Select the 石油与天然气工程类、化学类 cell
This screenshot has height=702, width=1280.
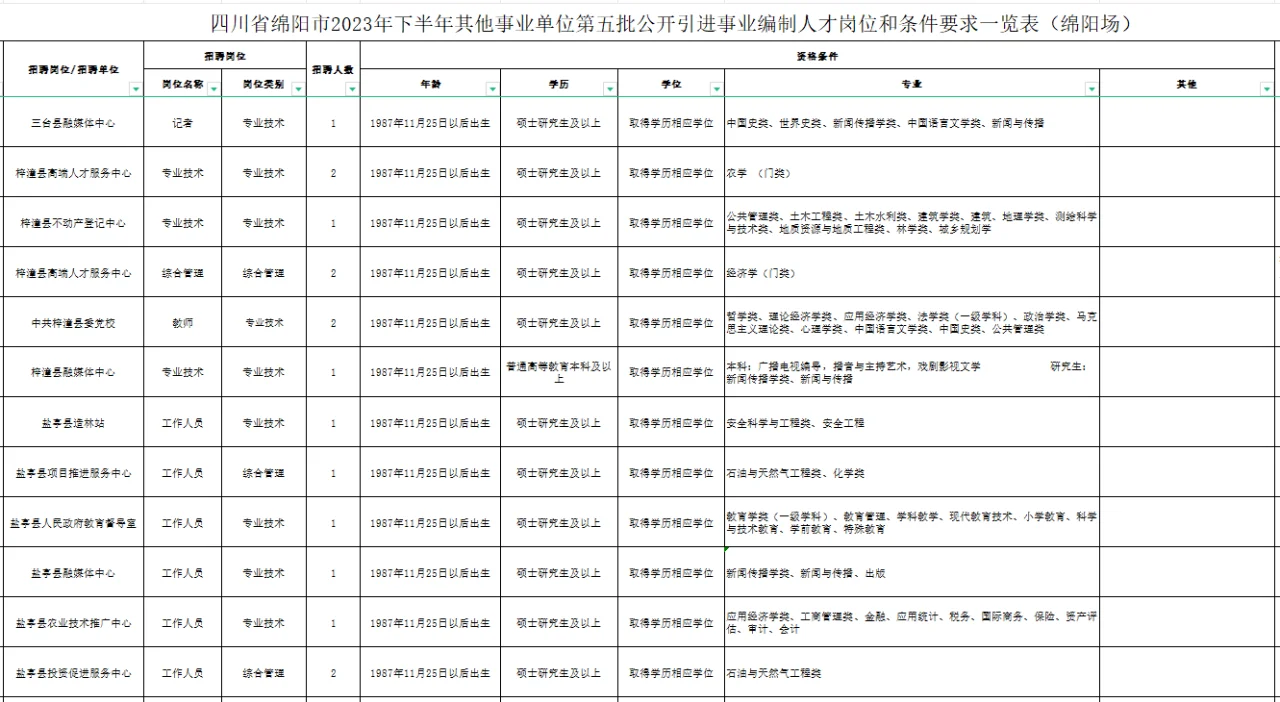pos(912,473)
